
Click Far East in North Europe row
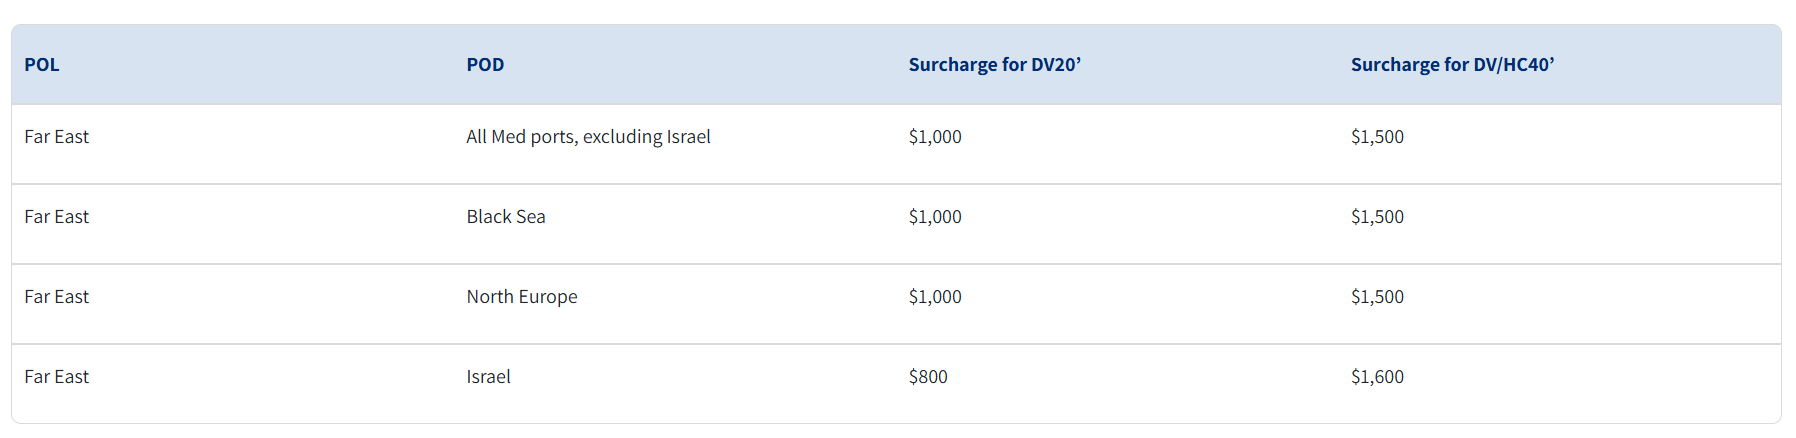[x=57, y=297]
